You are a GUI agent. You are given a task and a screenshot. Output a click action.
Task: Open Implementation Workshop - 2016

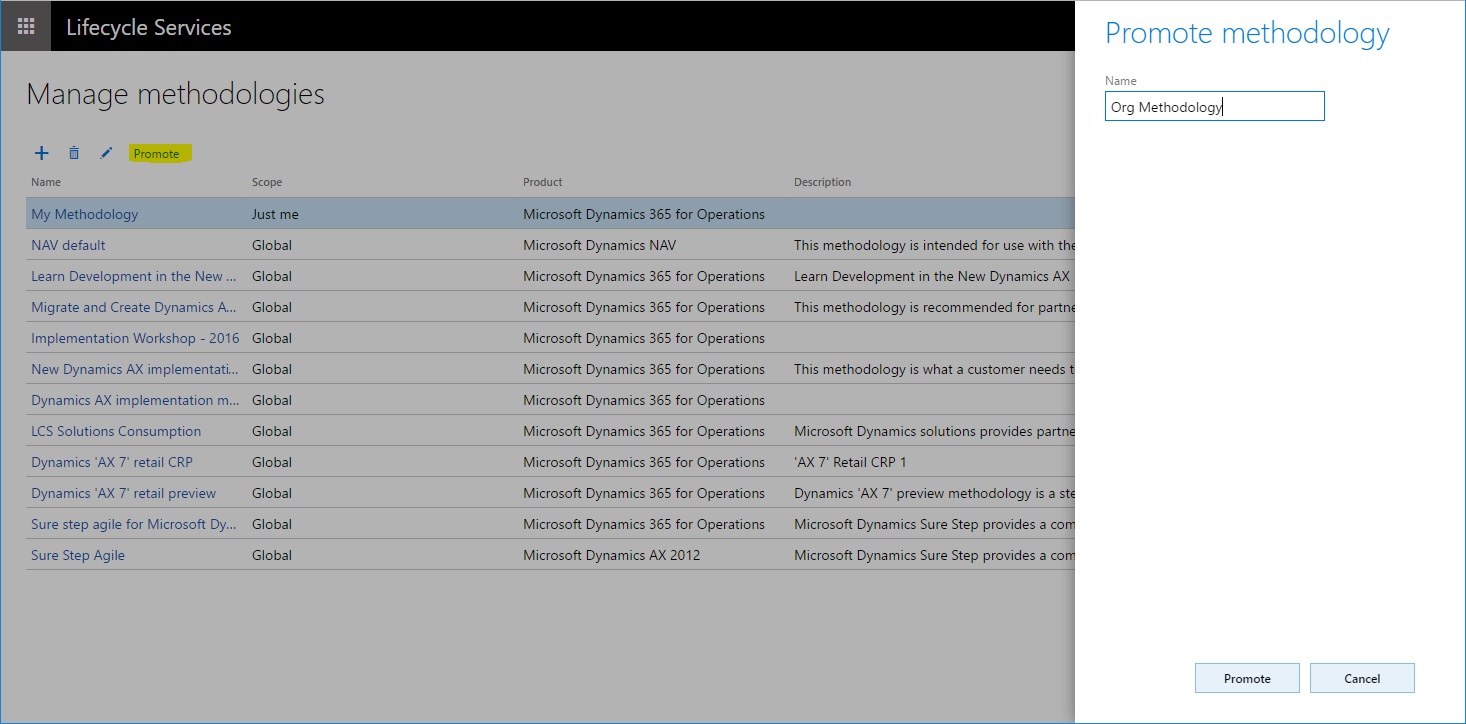[x=135, y=338]
